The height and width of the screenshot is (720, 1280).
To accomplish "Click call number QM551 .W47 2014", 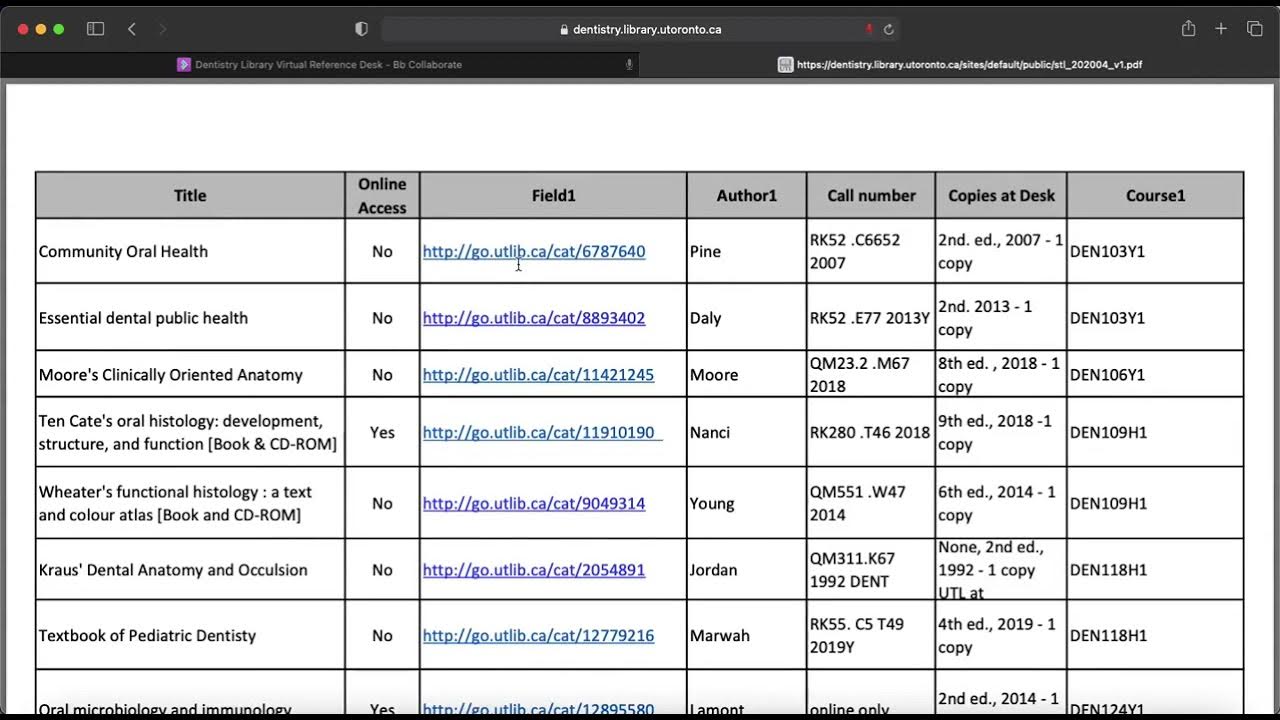I will (x=857, y=504).
